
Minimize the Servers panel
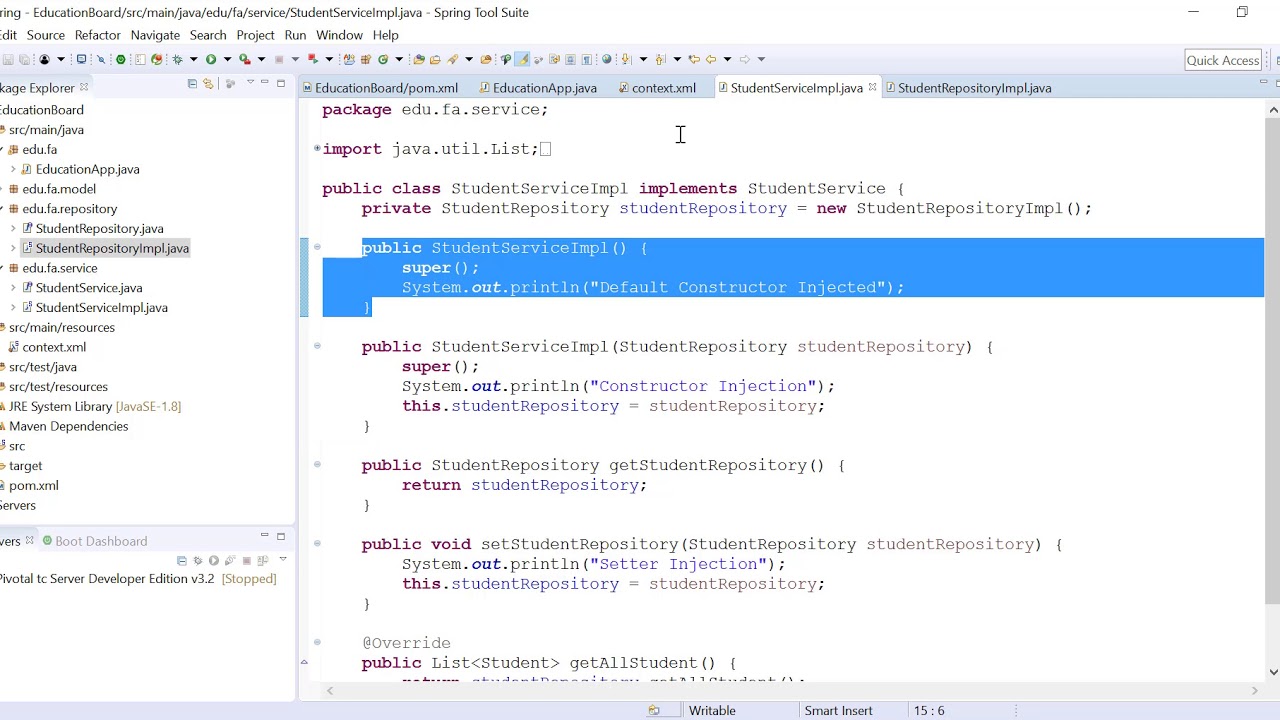click(265, 535)
